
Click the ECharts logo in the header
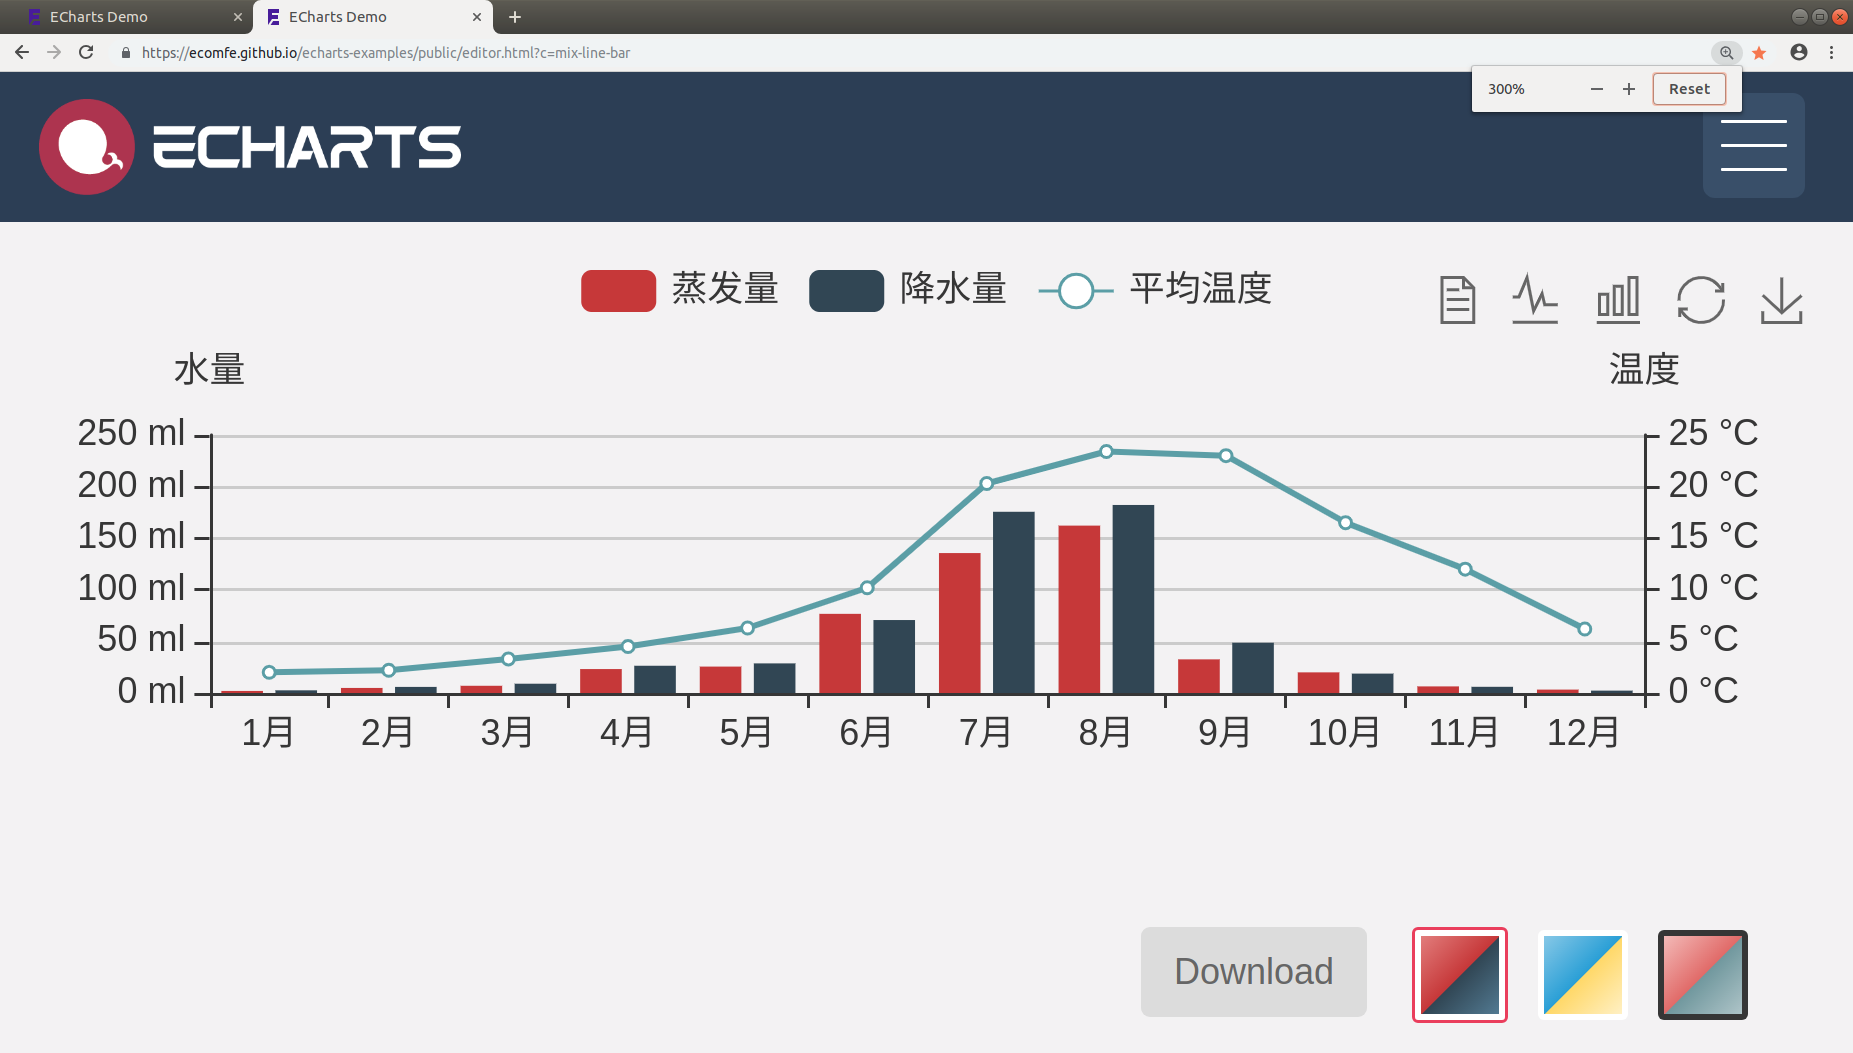coord(249,146)
